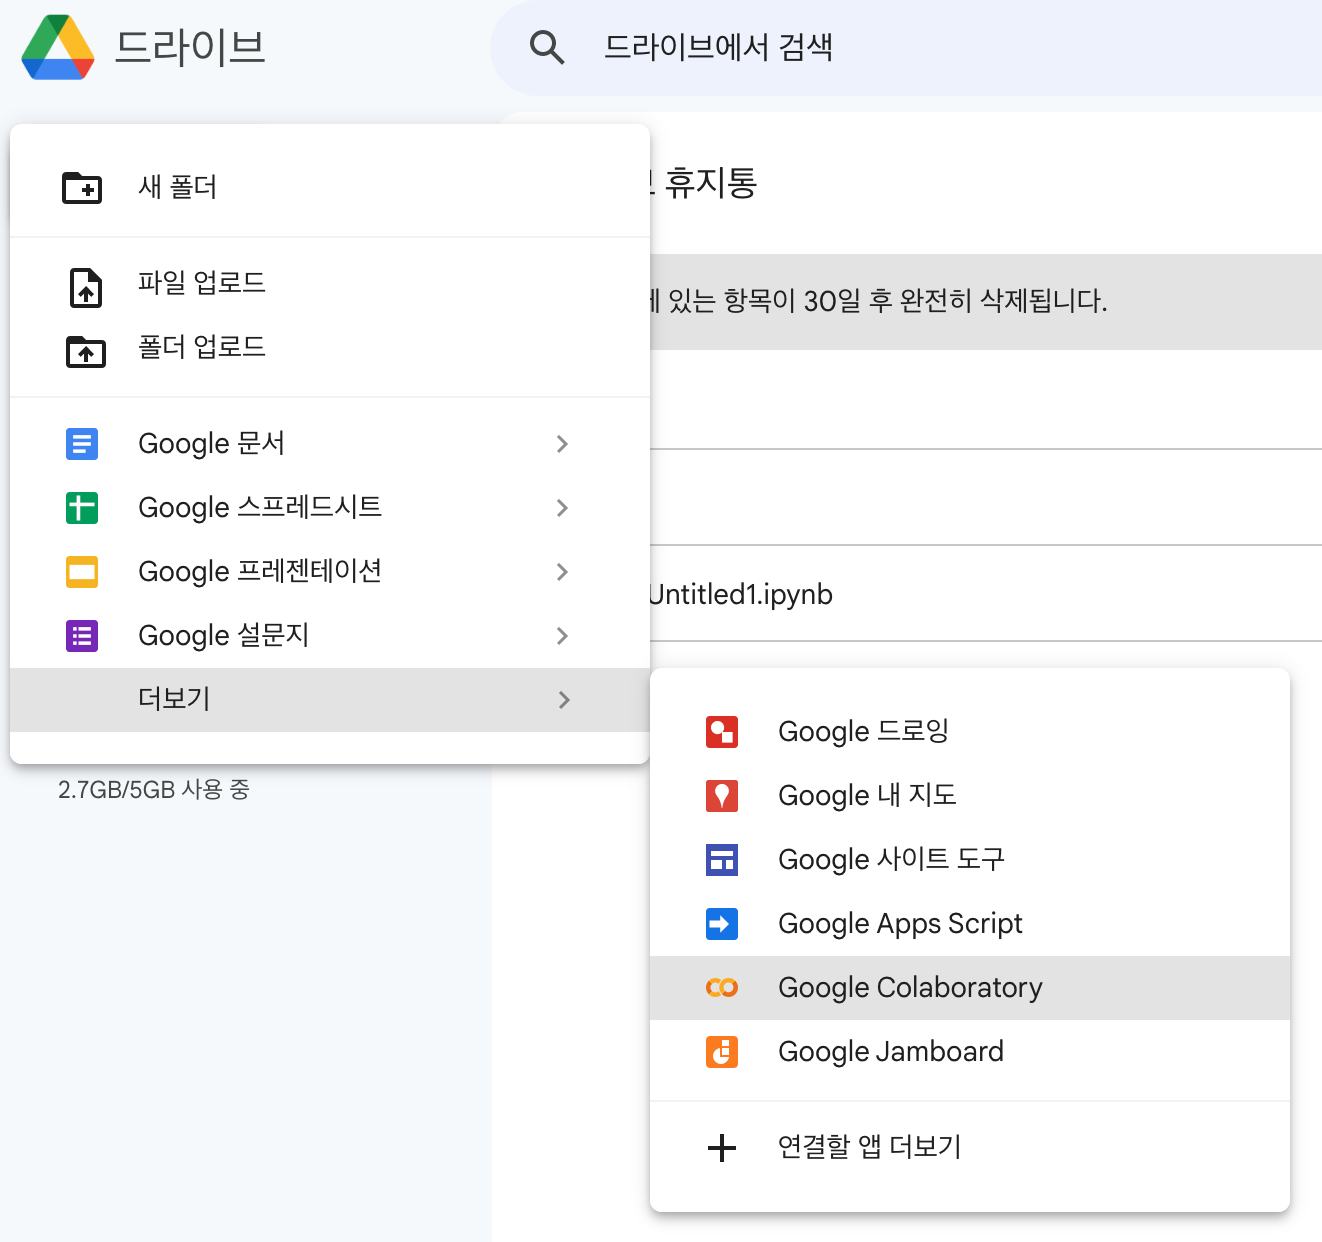Expand the Google 설문지 submenu arrow
The image size is (1322, 1242).
(x=562, y=635)
